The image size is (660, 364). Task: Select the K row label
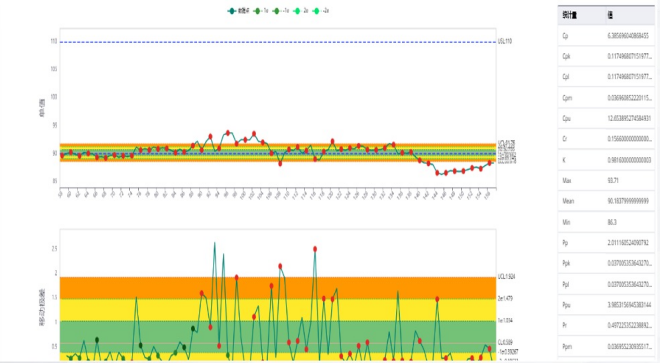pos(564,160)
